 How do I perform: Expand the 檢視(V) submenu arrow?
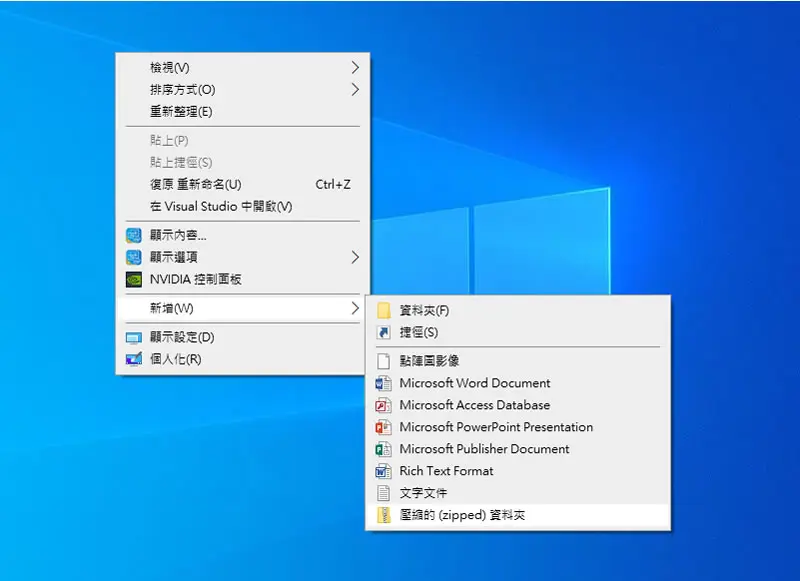[355, 67]
